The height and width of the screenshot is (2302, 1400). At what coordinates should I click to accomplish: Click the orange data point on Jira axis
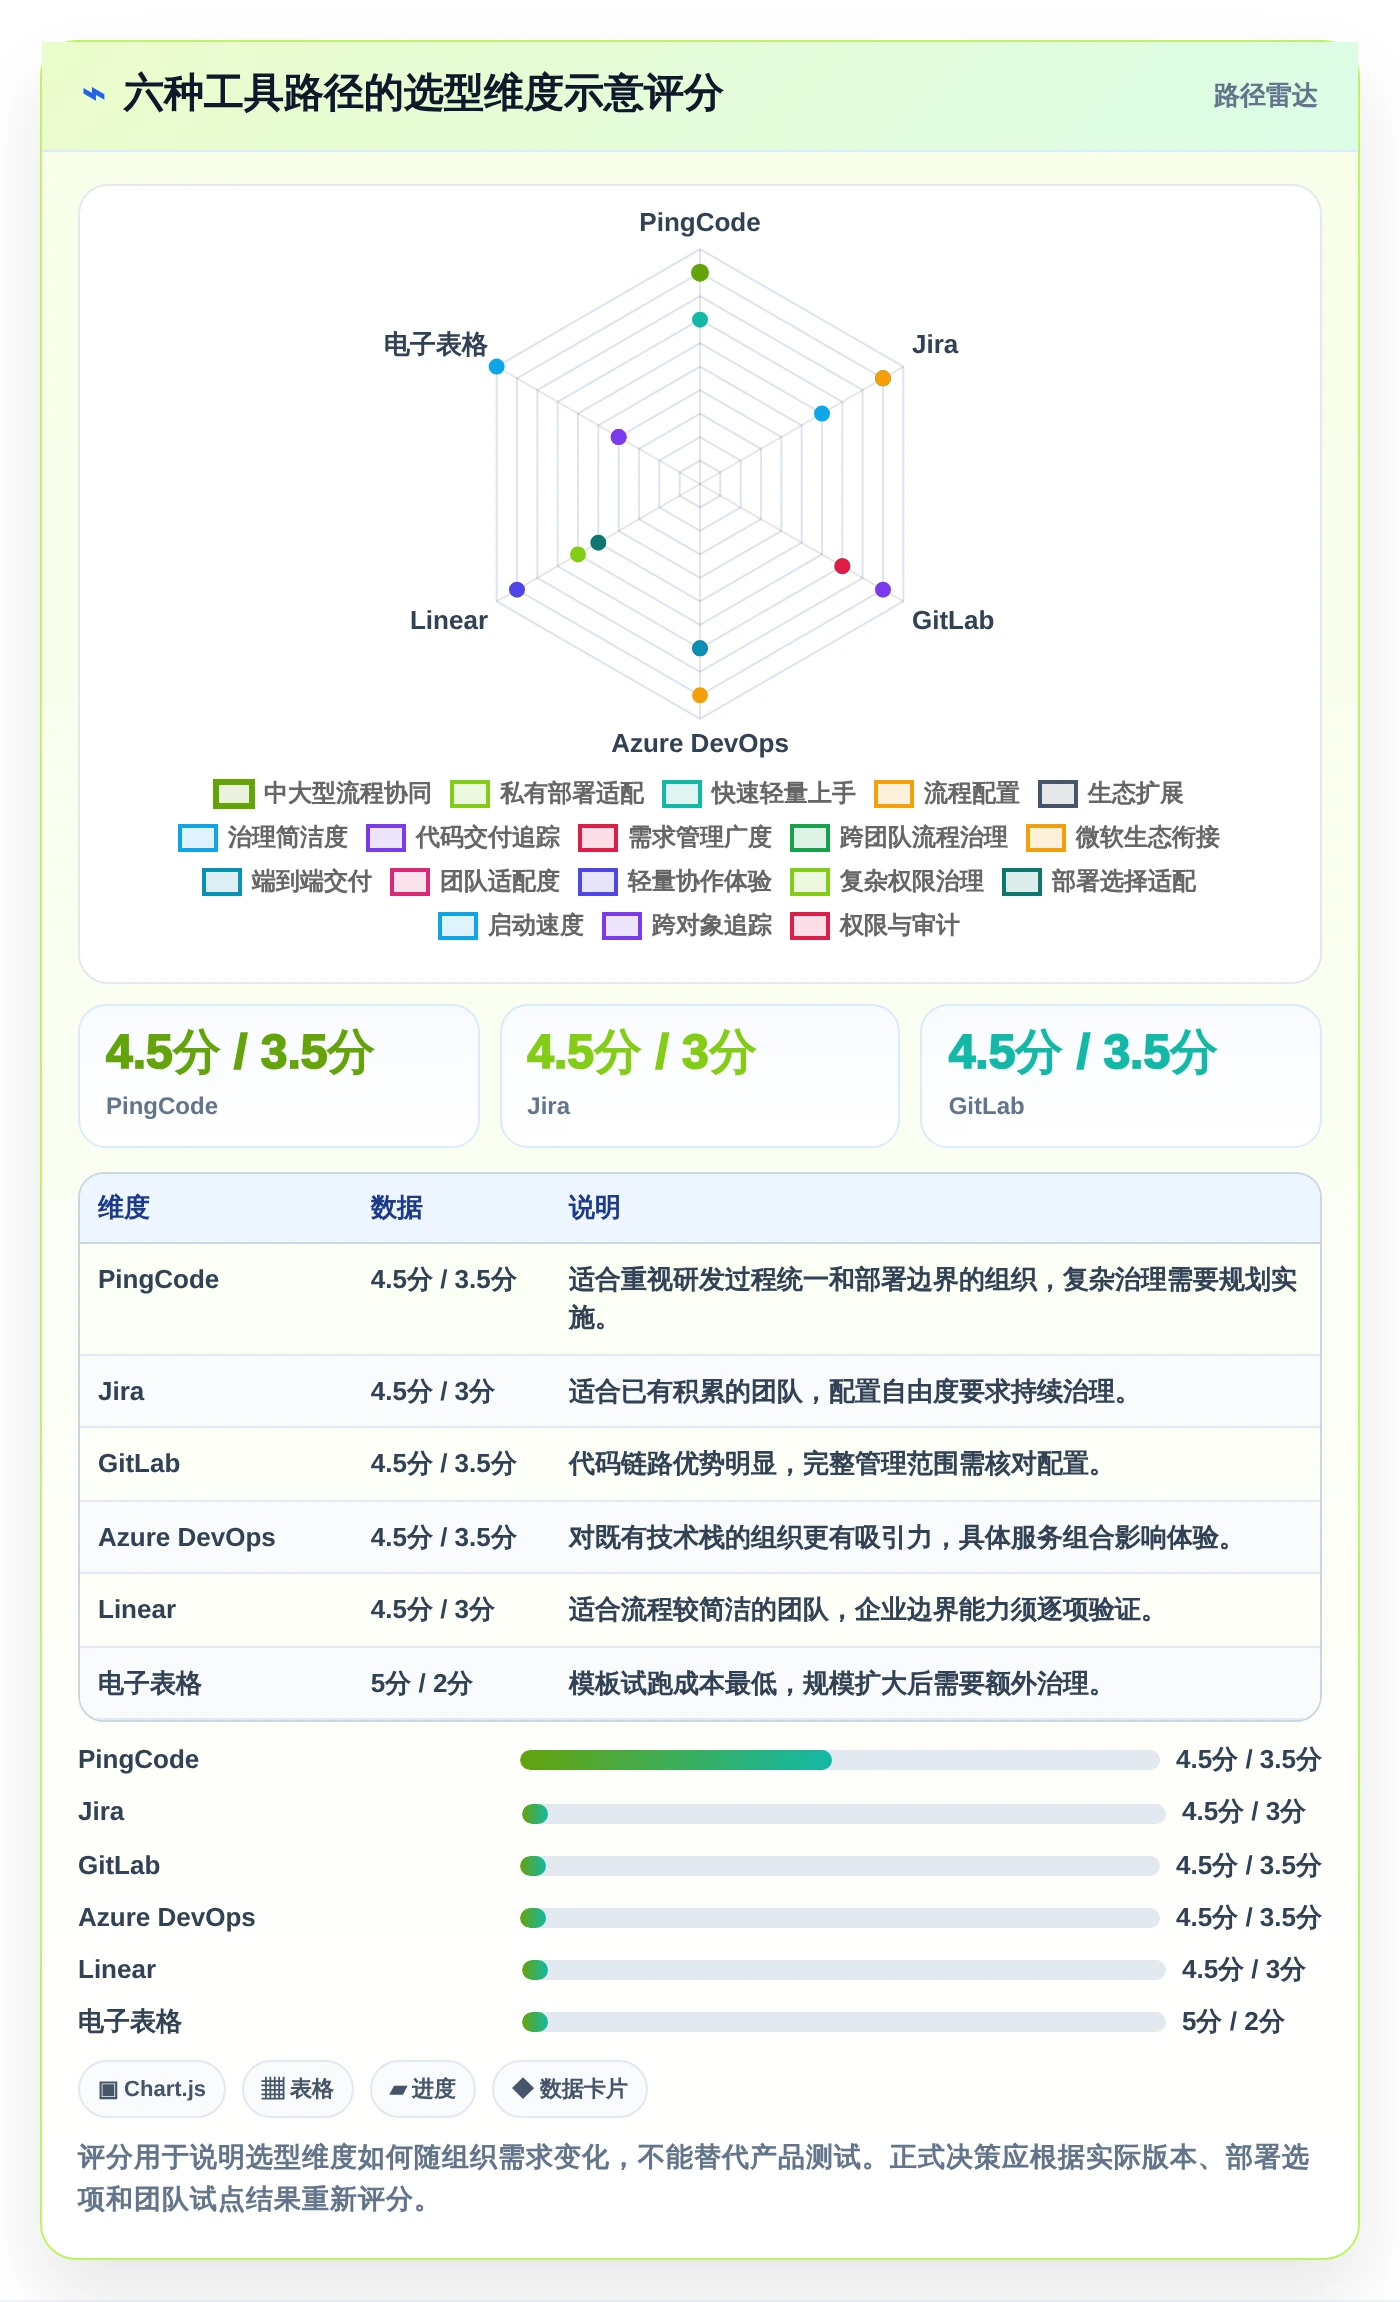click(883, 378)
